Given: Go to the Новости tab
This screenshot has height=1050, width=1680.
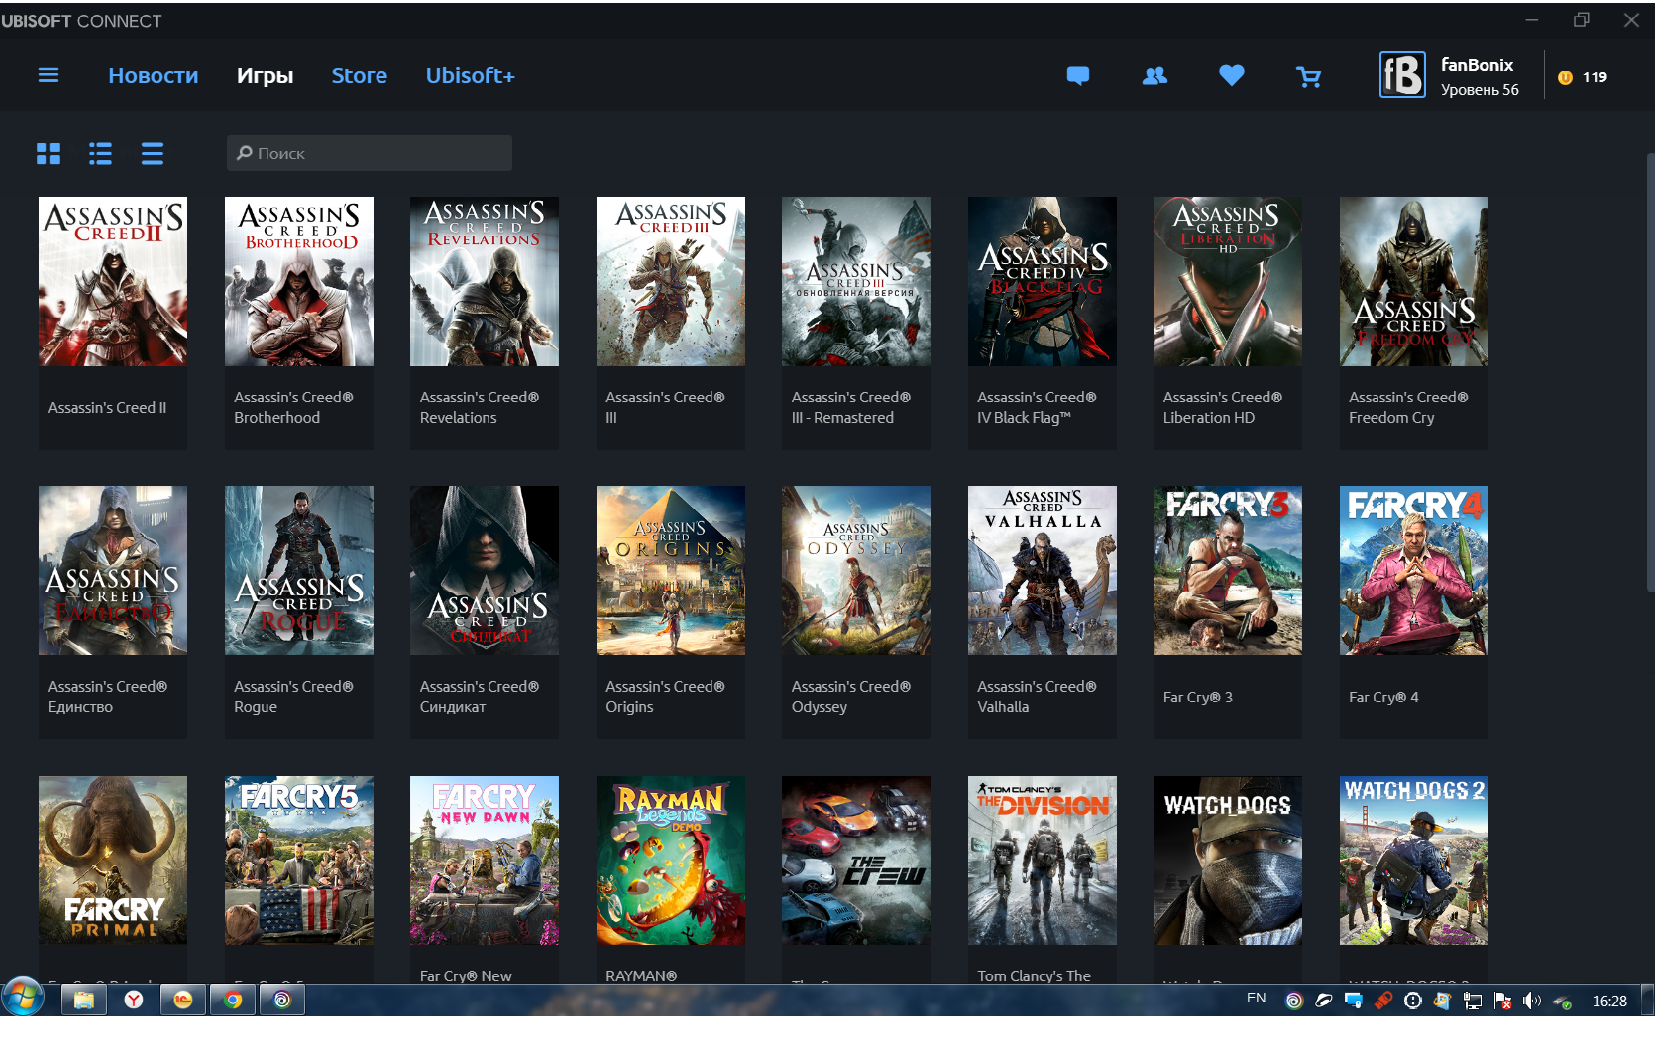Looking at the screenshot, I should 153,76.
